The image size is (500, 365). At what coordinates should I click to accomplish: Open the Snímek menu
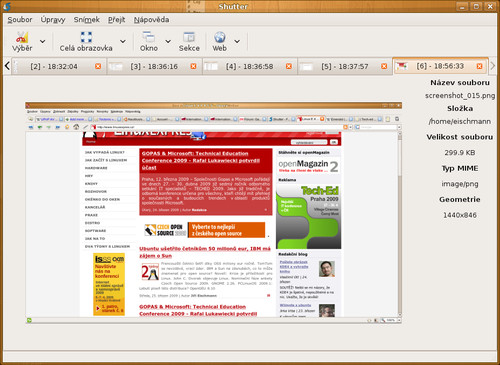click(x=87, y=20)
